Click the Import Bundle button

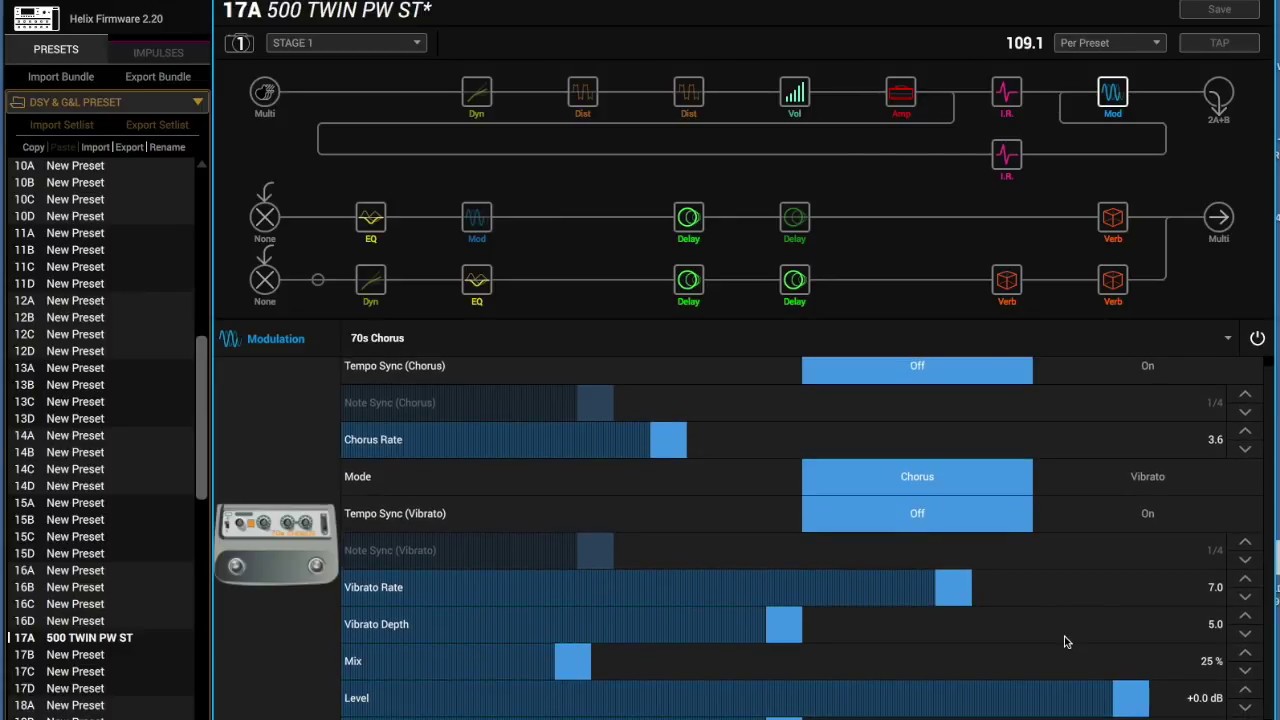61,77
